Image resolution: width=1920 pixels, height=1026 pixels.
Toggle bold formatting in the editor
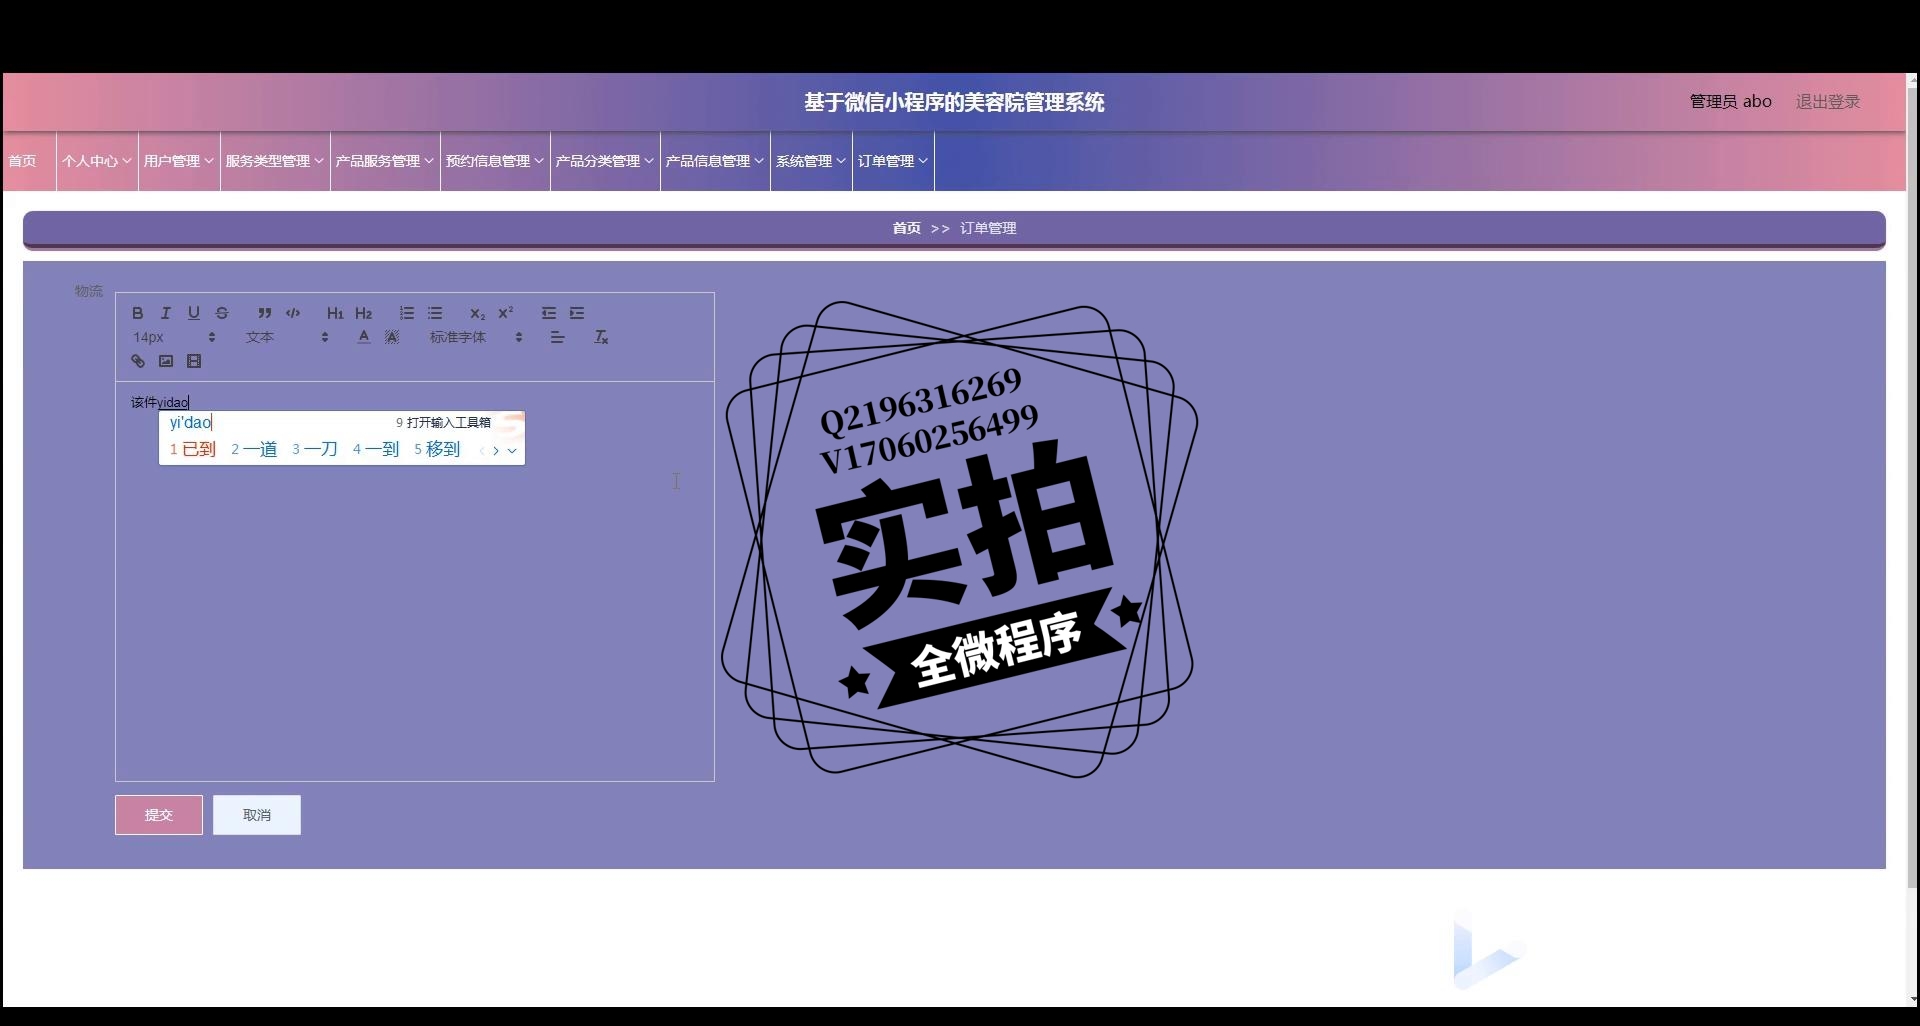(138, 313)
